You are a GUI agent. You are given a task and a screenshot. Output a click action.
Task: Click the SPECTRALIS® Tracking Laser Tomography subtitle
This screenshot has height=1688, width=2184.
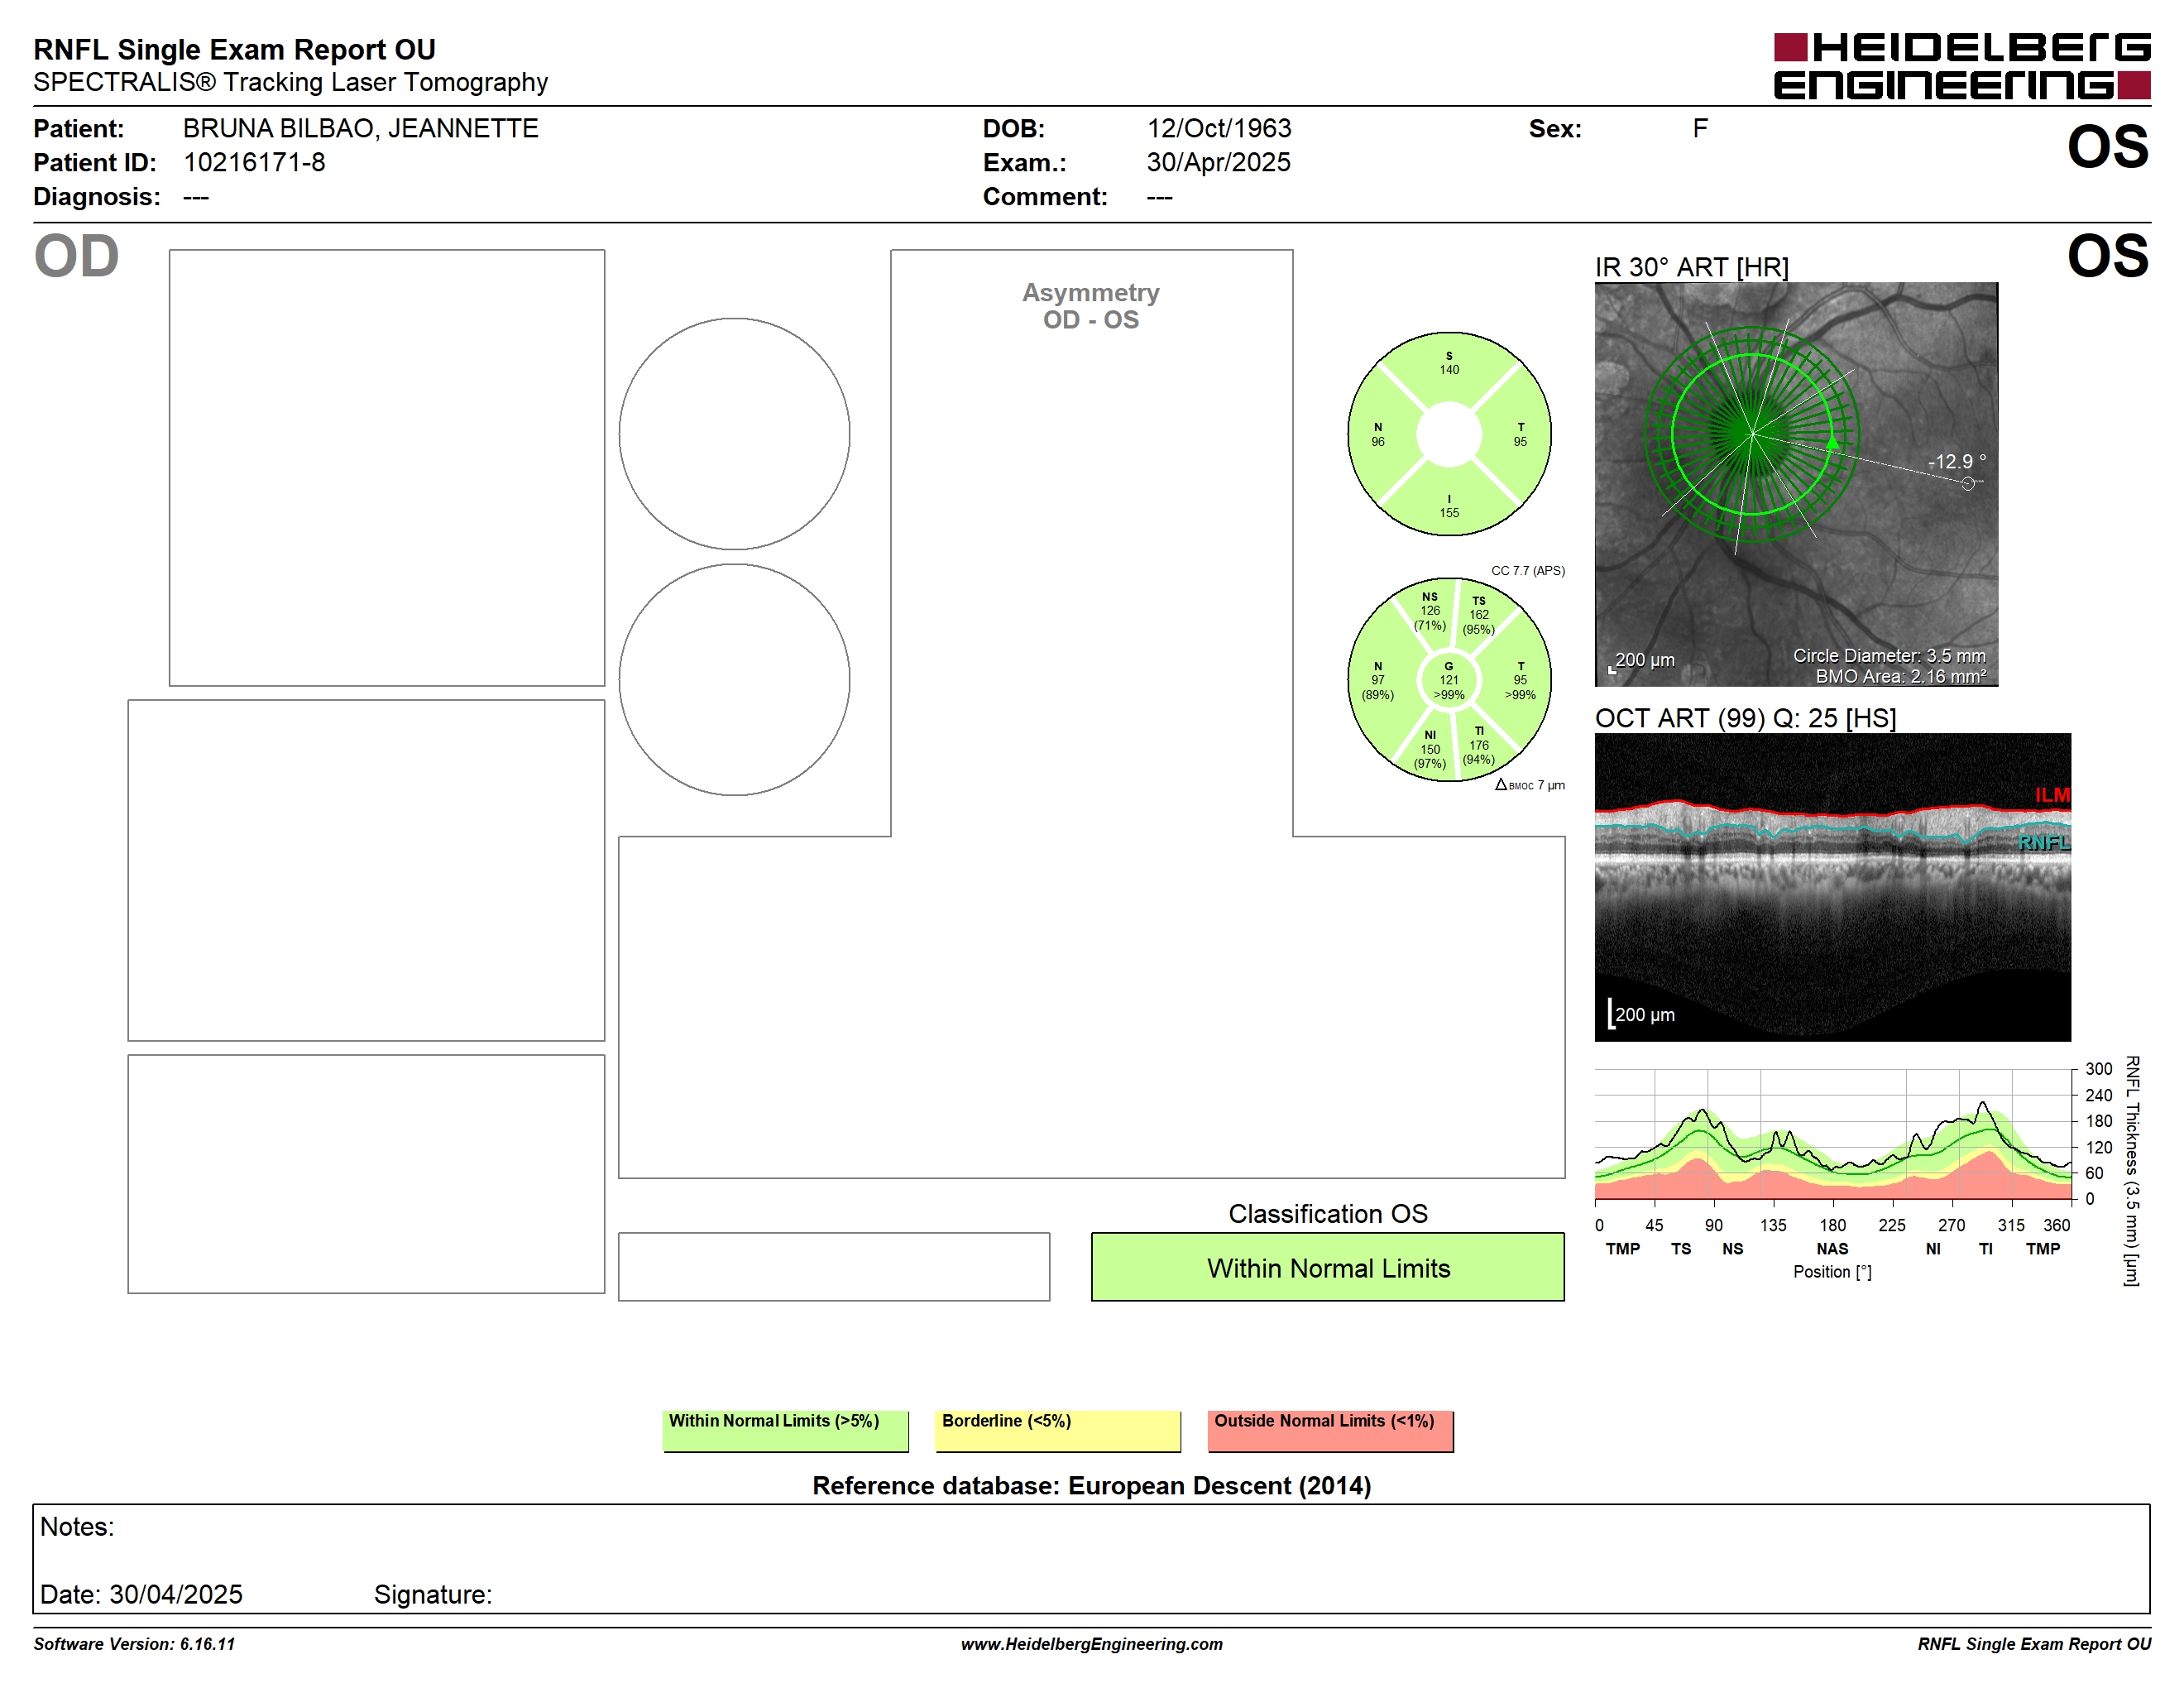tap(291, 82)
